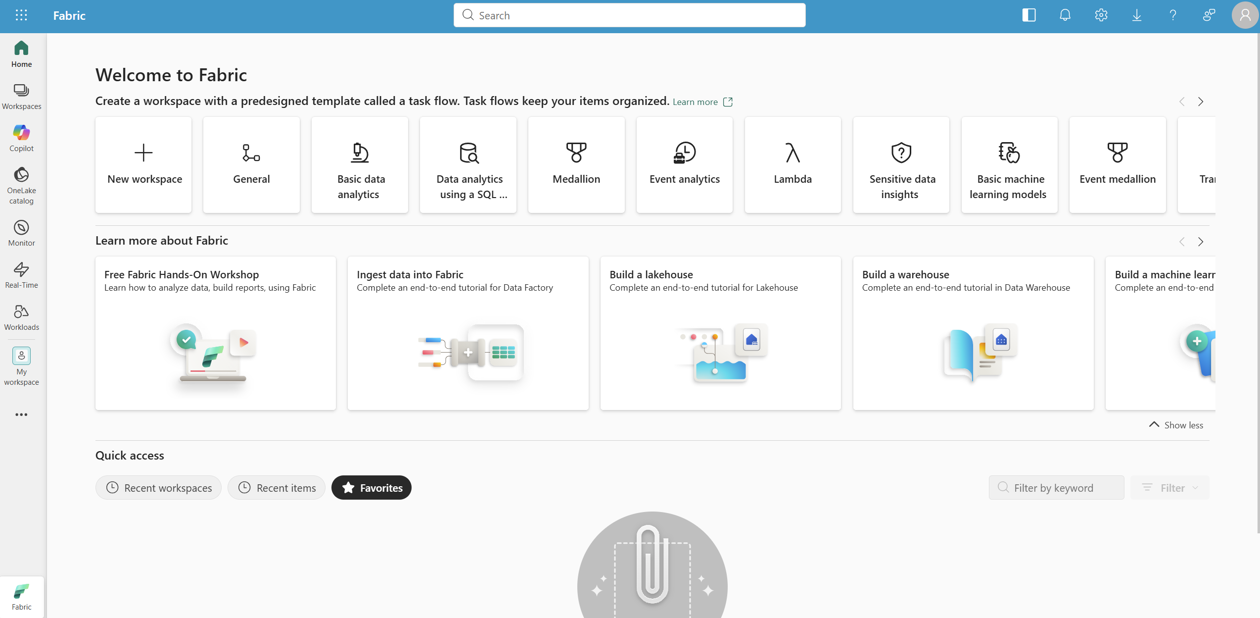1260x618 pixels.
Task: Go to Monitor in the left navigation
Action: click(x=21, y=233)
